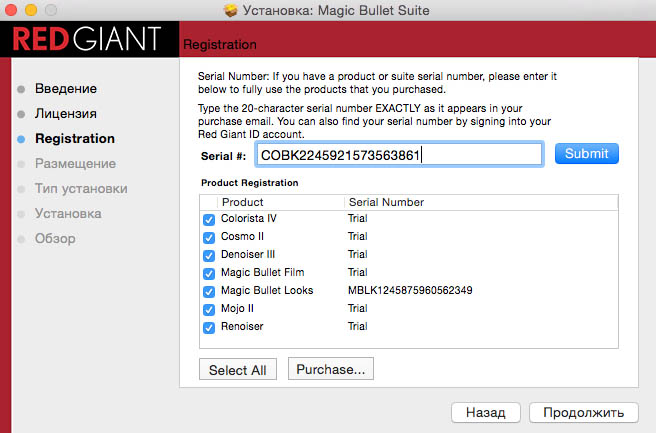The height and width of the screenshot is (433, 656).
Task: Continue with the Продолжить button
Action: pyautogui.click(x=584, y=413)
